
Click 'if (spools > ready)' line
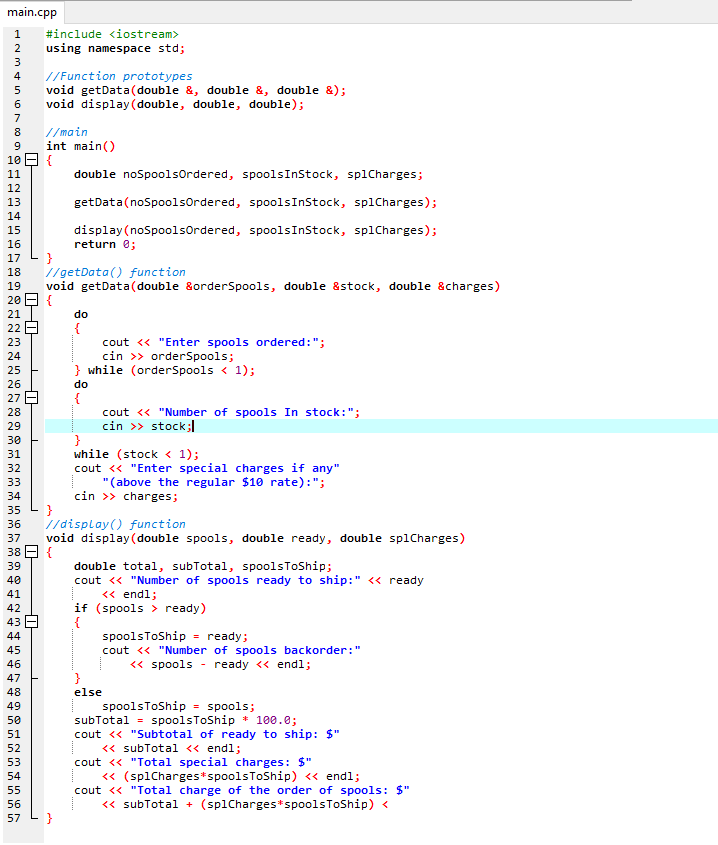point(140,608)
